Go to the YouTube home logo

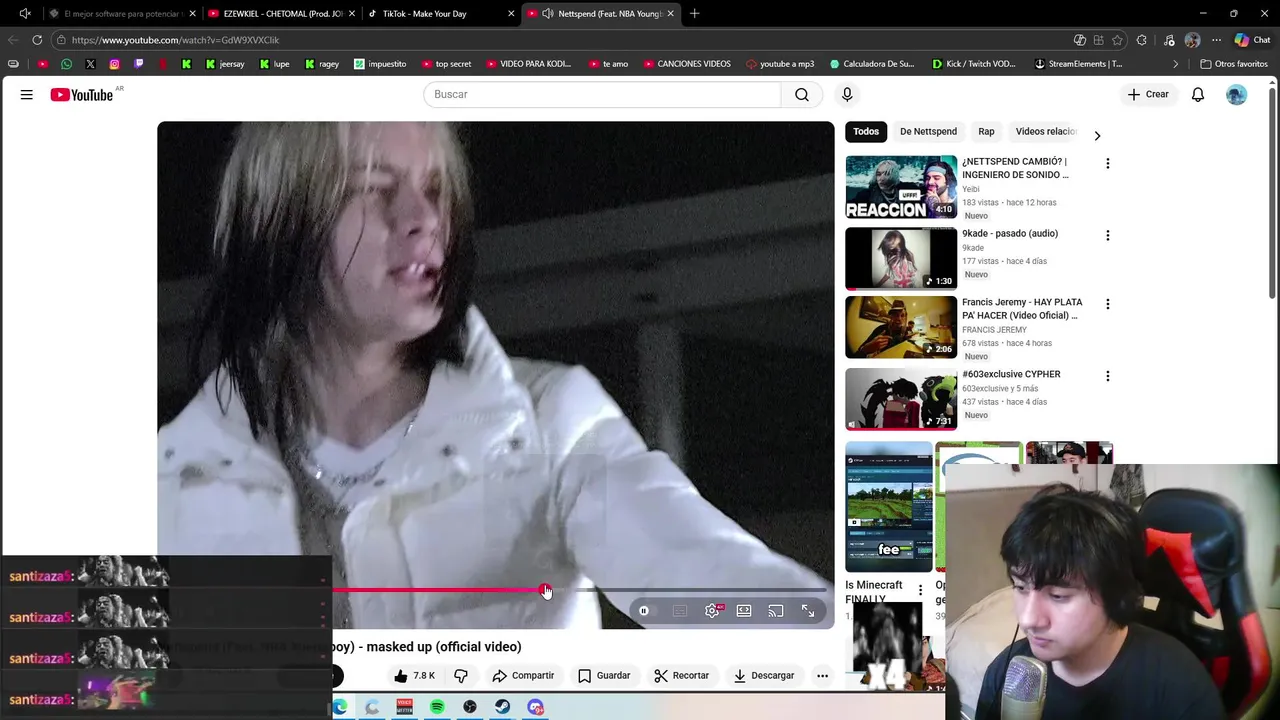pos(82,95)
